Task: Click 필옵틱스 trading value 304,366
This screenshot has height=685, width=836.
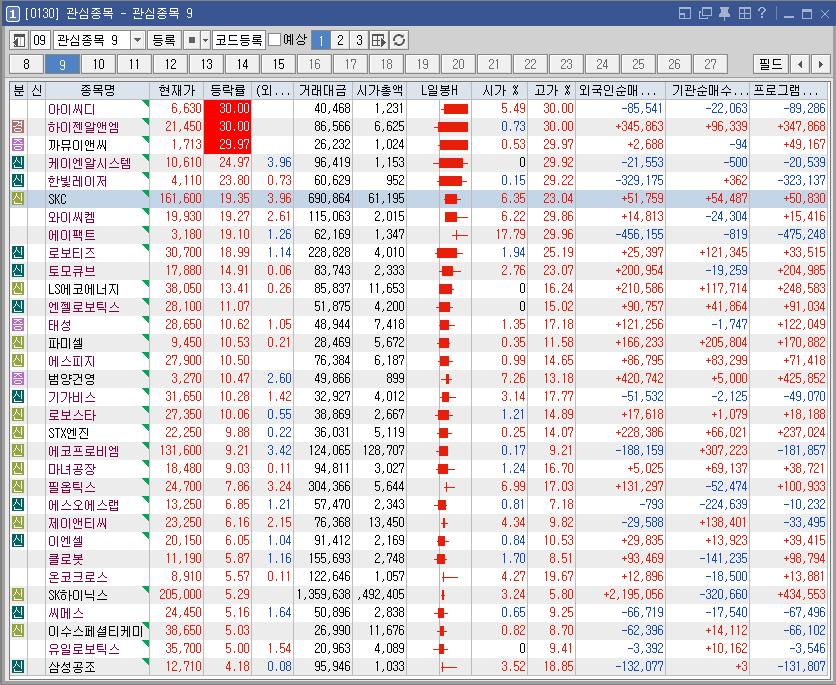Action: 329,487
